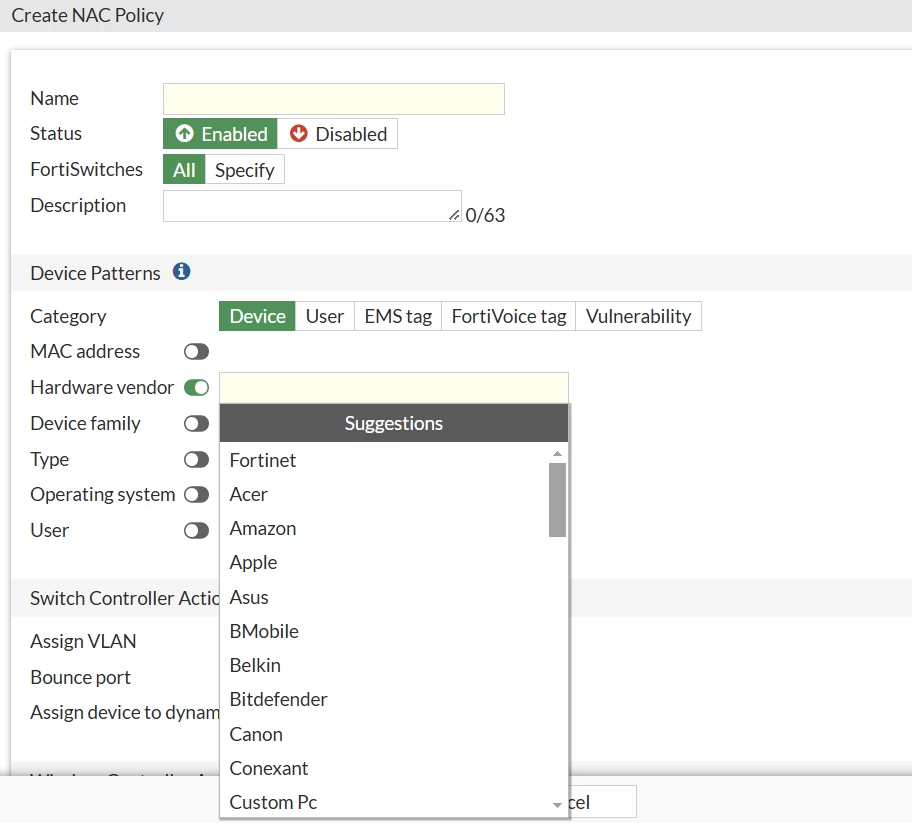Choose Canon in suggestions dropdown
Image resolution: width=912 pixels, height=823 pixels.
coord(384,734)
